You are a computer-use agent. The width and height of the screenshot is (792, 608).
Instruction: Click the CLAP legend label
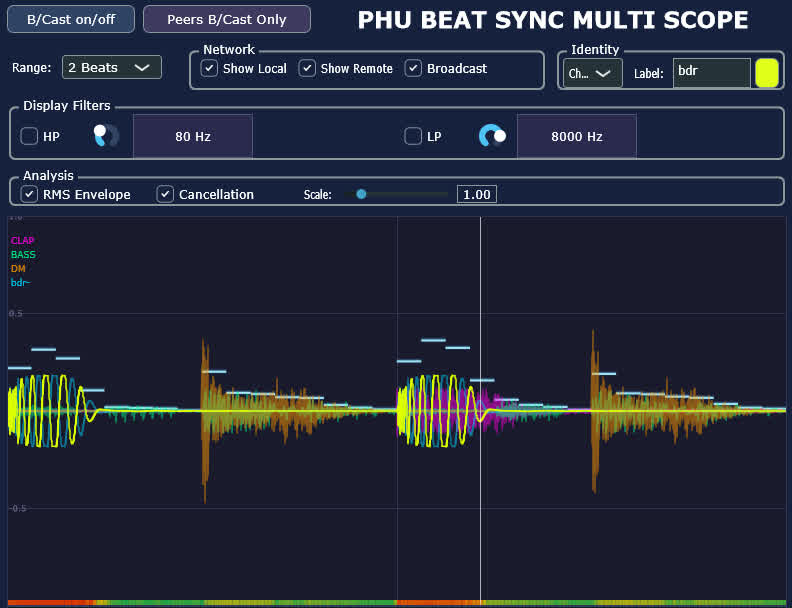(x=22, y=240)
